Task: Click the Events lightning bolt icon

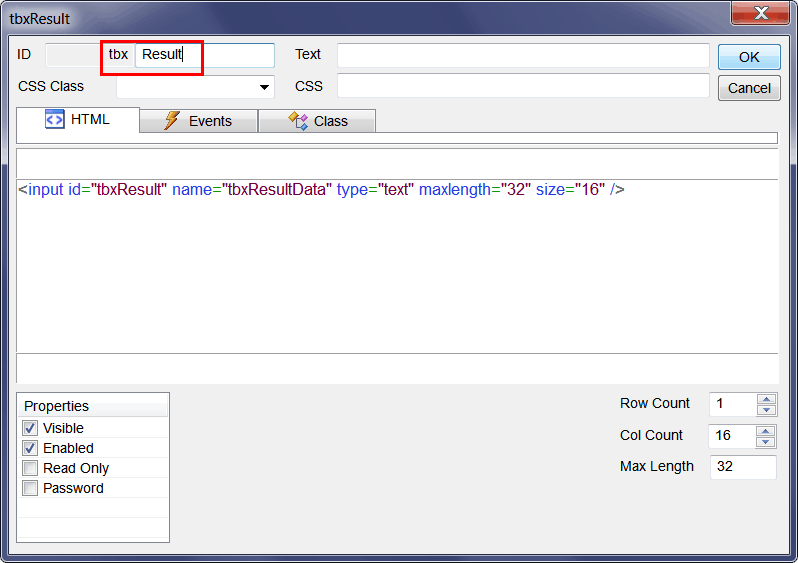Action: (x=172, y=121)
